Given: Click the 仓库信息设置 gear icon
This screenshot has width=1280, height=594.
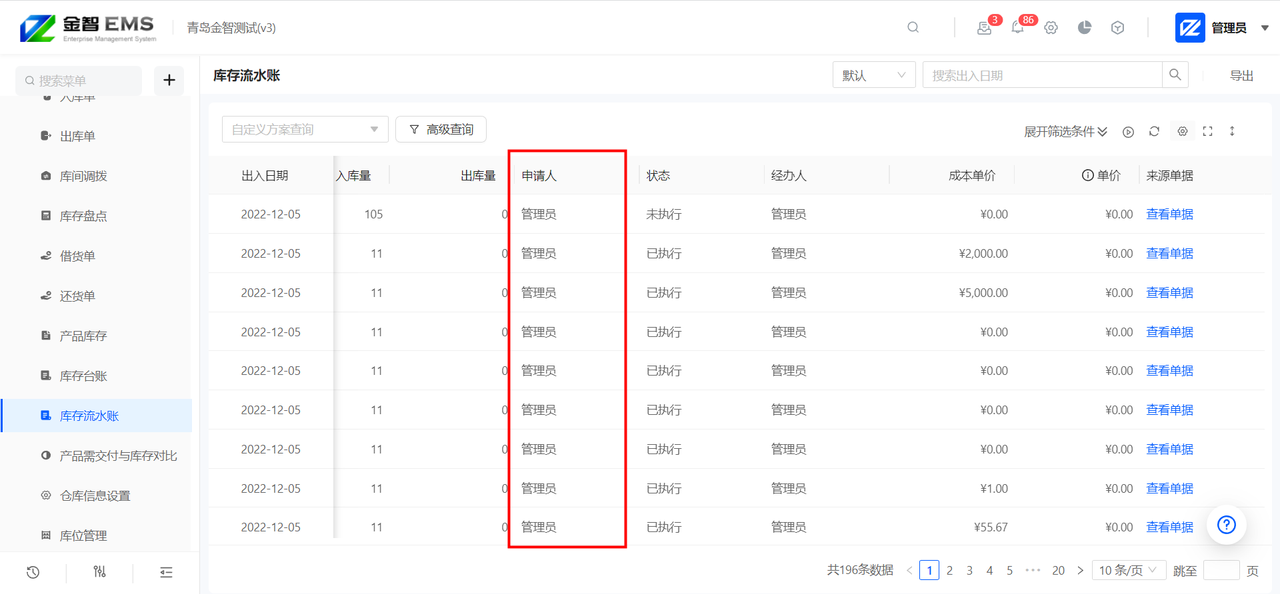Looking at the screenshot, I should click(x=46, y=496).
